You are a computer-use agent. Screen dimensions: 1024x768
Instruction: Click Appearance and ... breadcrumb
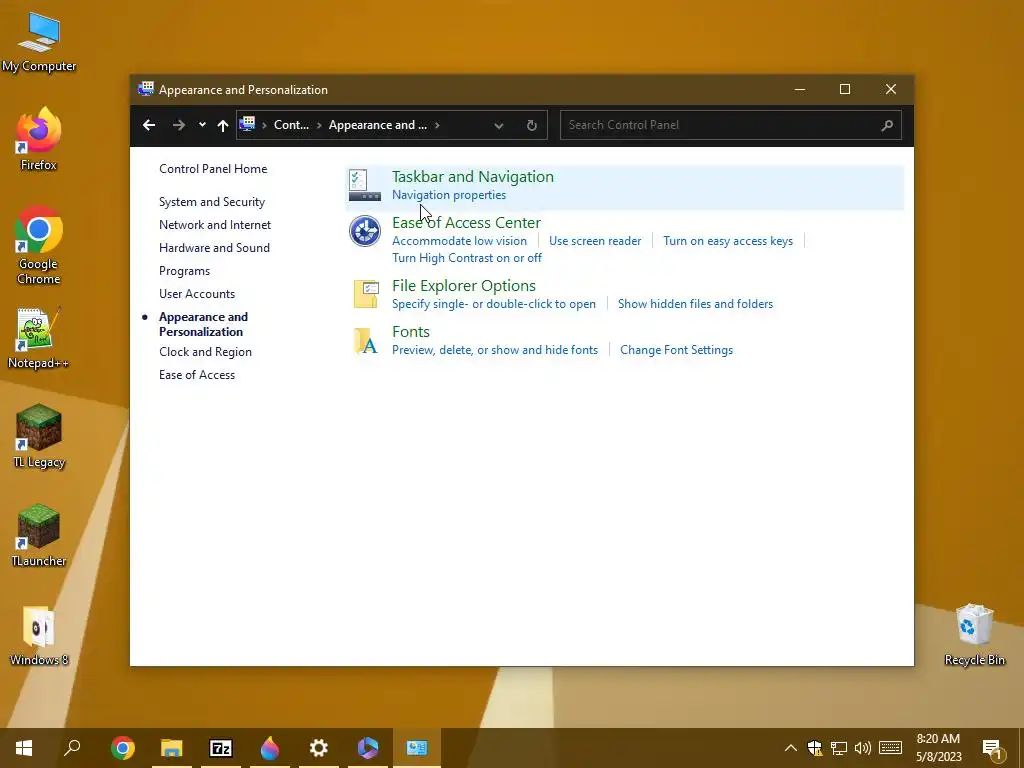pyautogui.click(x=377, y=125)
